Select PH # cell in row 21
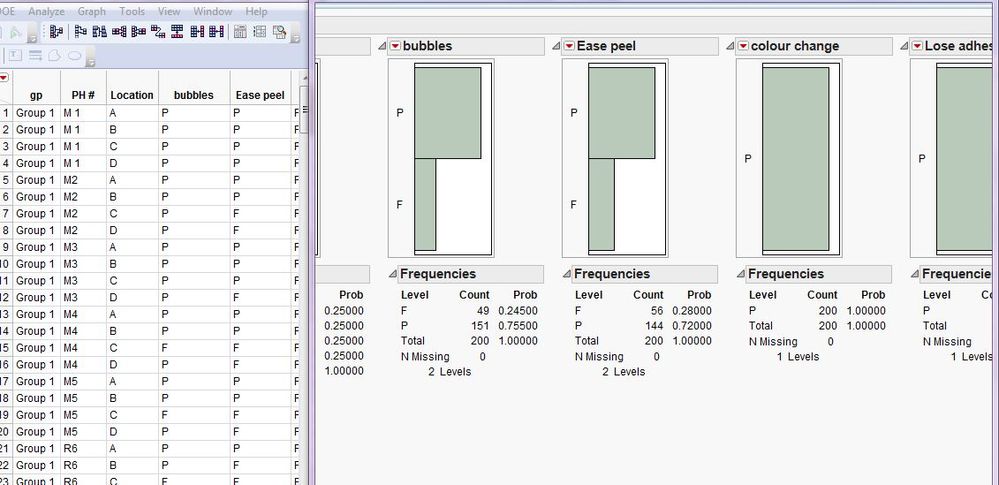999x485 pixels. [83, 449]
